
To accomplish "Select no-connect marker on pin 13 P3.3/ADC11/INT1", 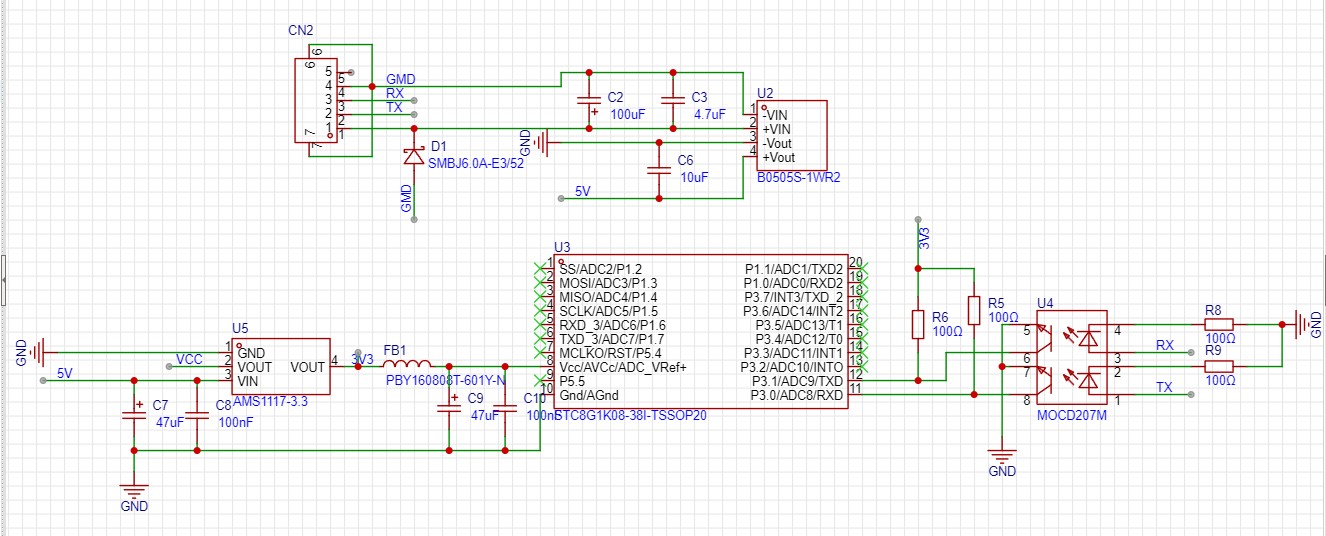I will click(x=863, y=353).
